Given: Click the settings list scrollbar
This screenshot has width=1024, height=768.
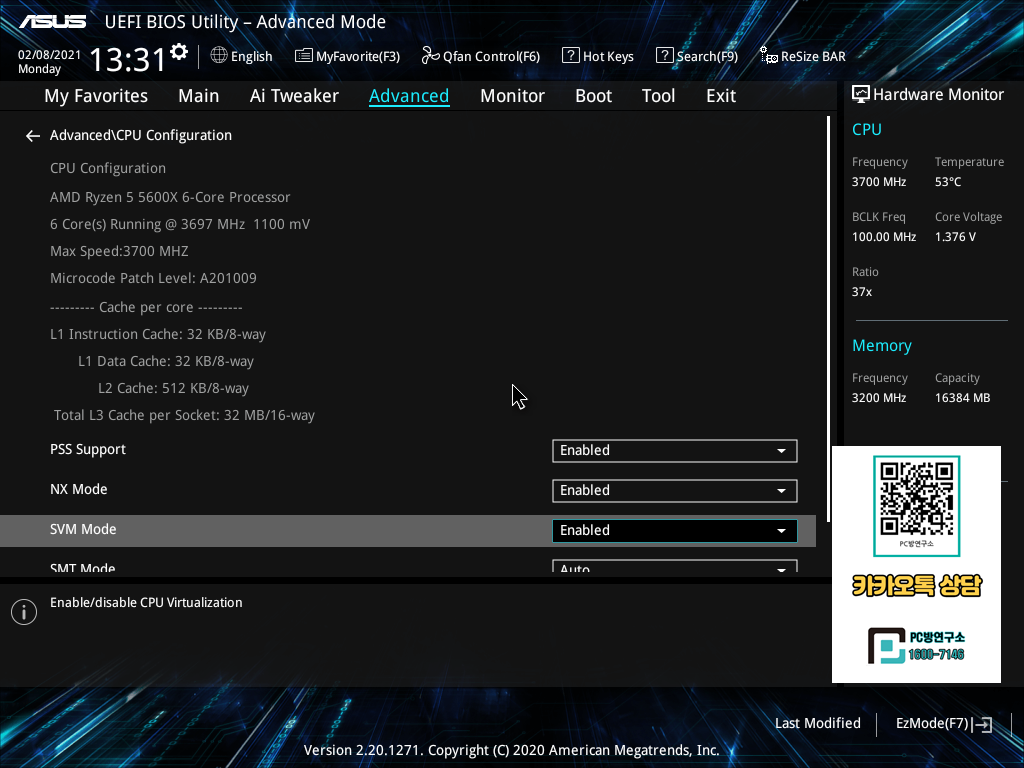Looking at the screenshot, I should 828,319.
